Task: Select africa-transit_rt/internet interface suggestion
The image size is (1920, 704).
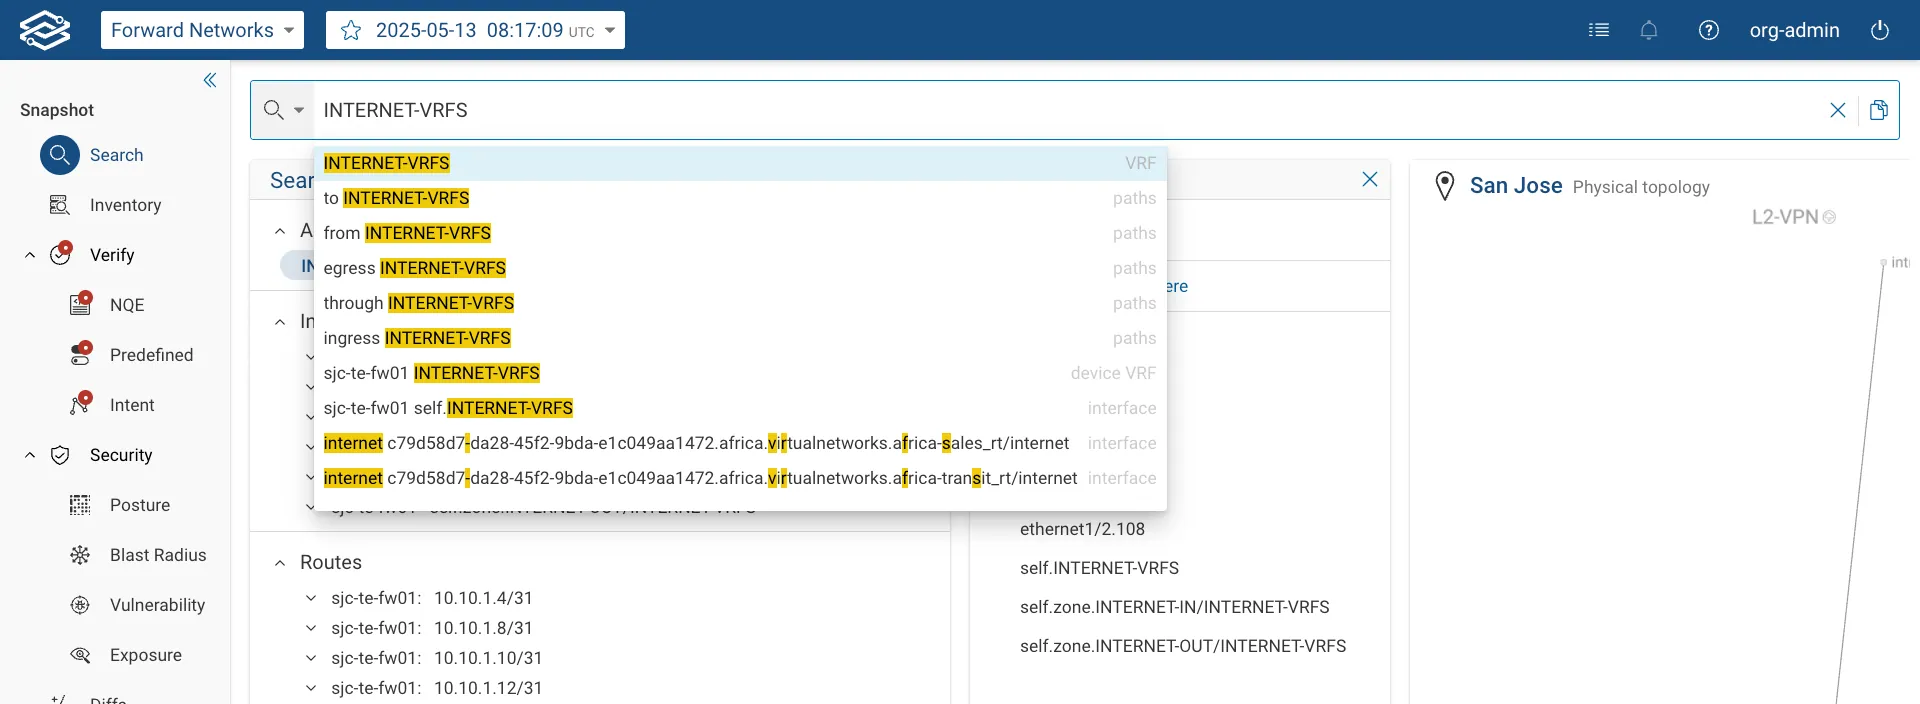Action: point(740,478)
